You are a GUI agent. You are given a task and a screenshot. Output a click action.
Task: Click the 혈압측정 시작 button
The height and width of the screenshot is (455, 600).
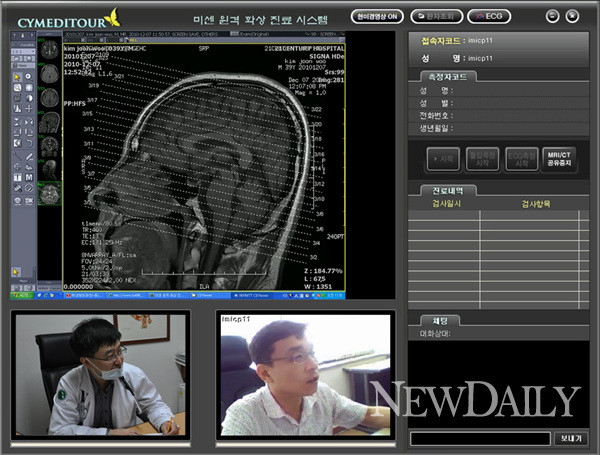click(x=483, y=159)
